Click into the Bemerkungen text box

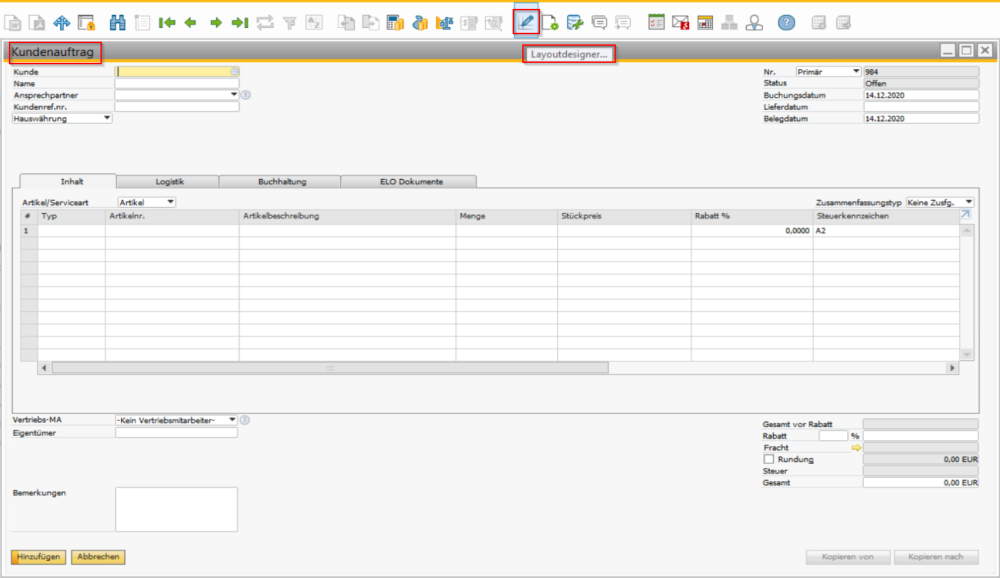[x=177, y=509]
